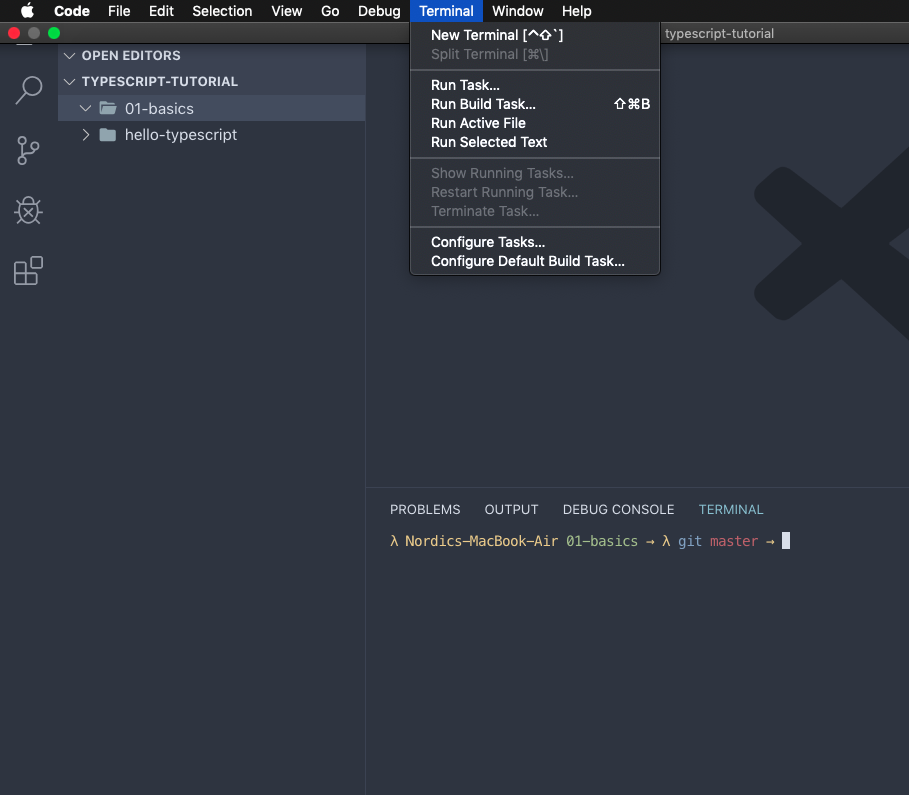Click the 01-basics open folder icon
Viewport: 909px width, 795px height.
tap(108, 108)
